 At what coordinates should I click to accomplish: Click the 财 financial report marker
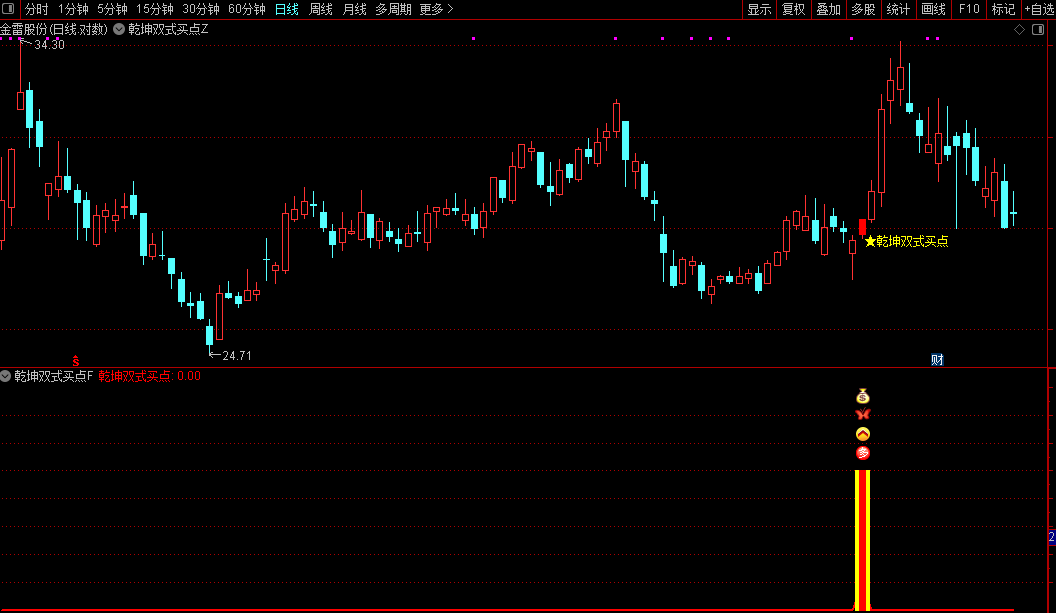[x=937, y=359]
